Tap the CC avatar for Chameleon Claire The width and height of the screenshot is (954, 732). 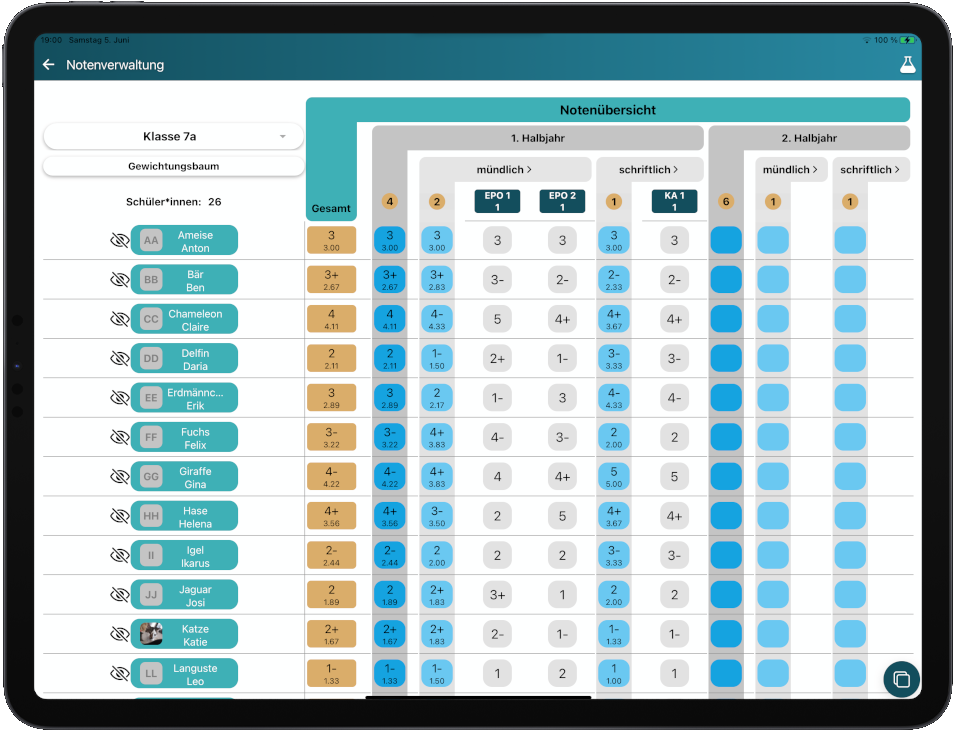[151, 320]
